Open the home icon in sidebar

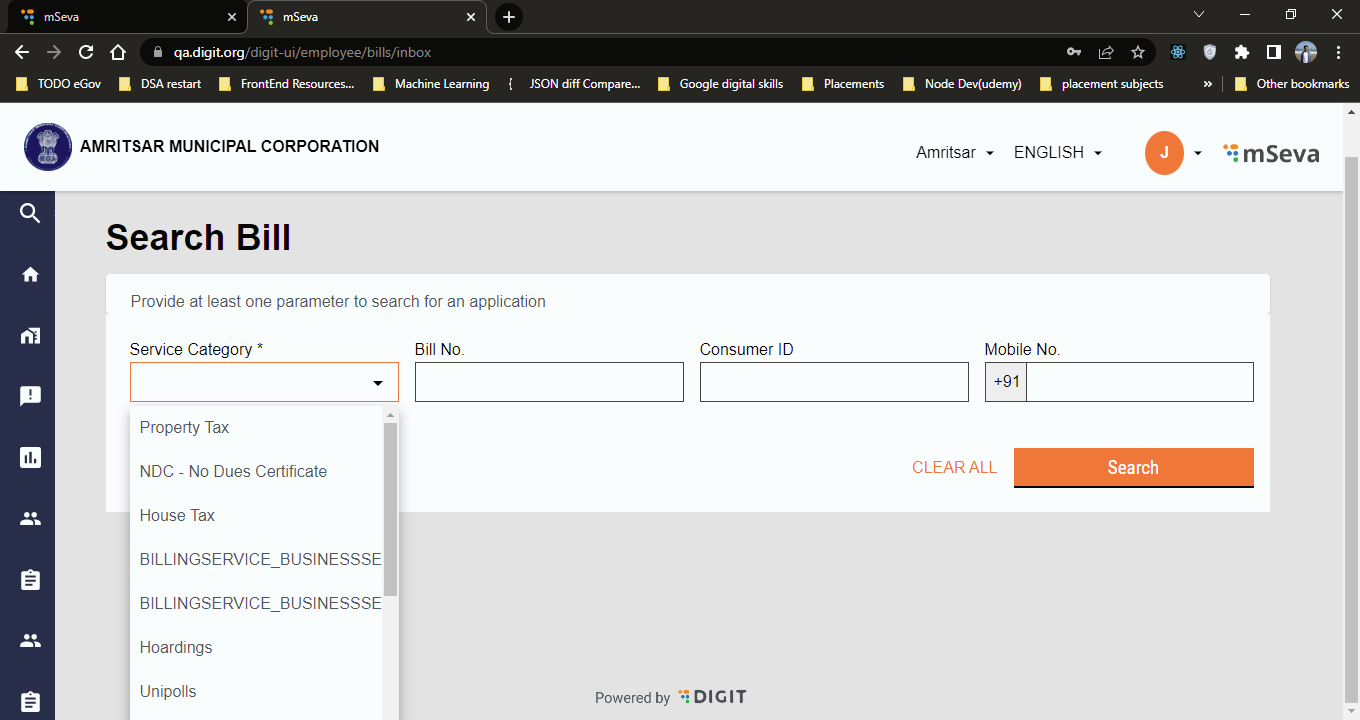click(30, 274)
